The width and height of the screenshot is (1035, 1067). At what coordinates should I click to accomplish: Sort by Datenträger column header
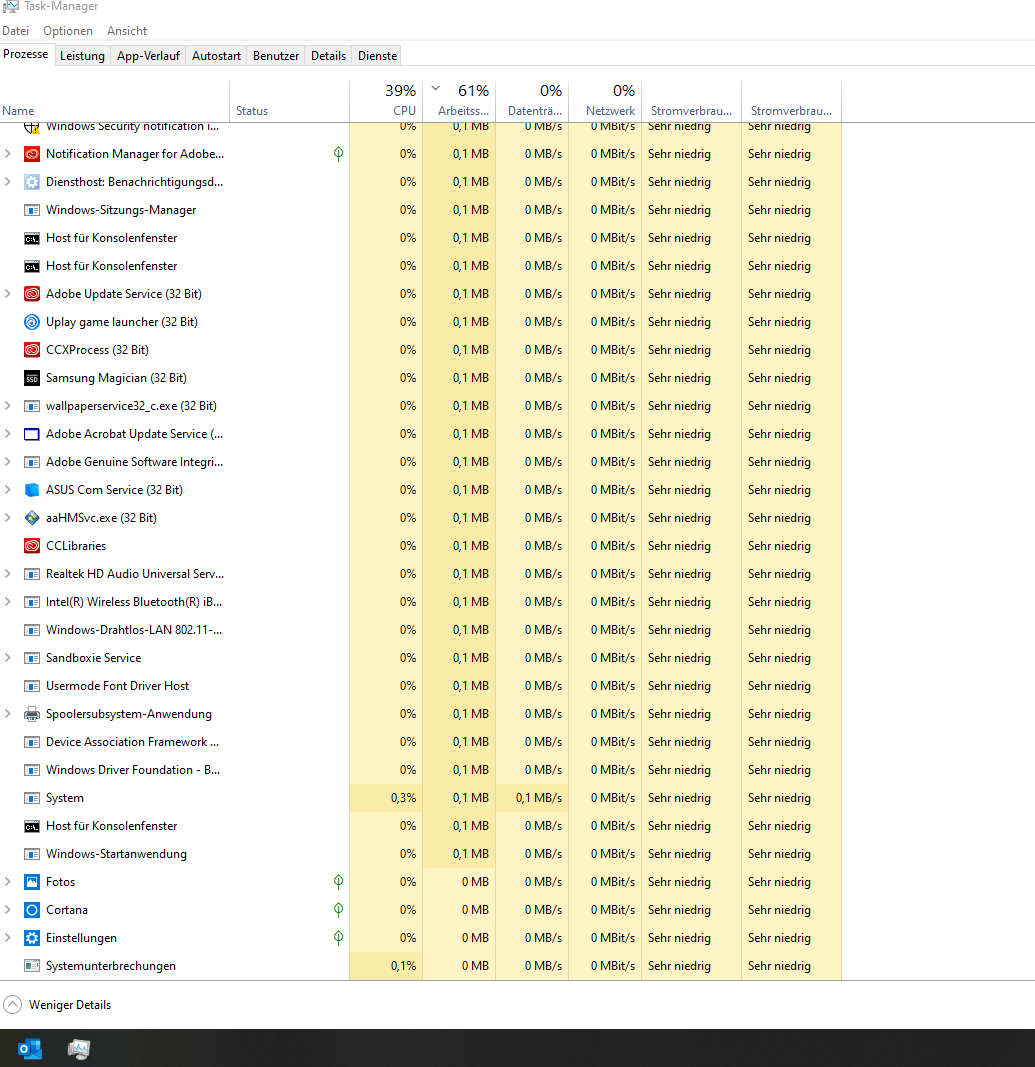click(x=532, y=101)
